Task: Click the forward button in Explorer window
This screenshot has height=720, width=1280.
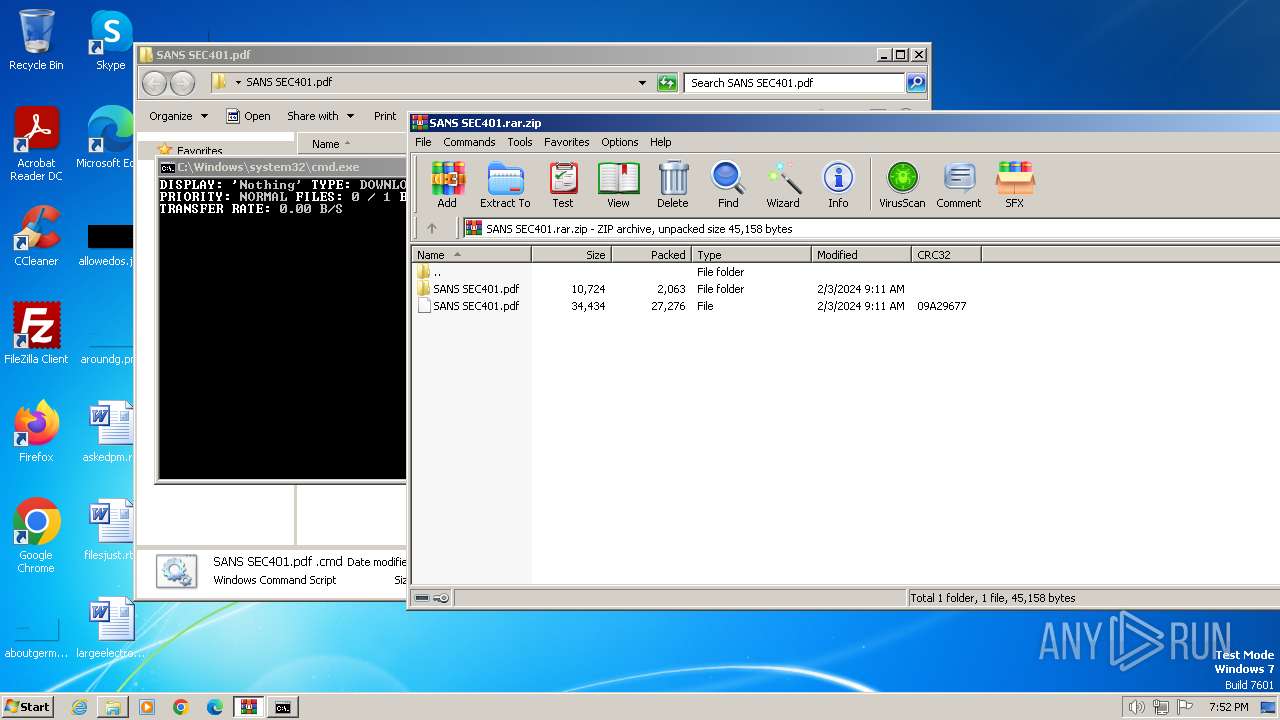Action: click(x=182, y=83)
